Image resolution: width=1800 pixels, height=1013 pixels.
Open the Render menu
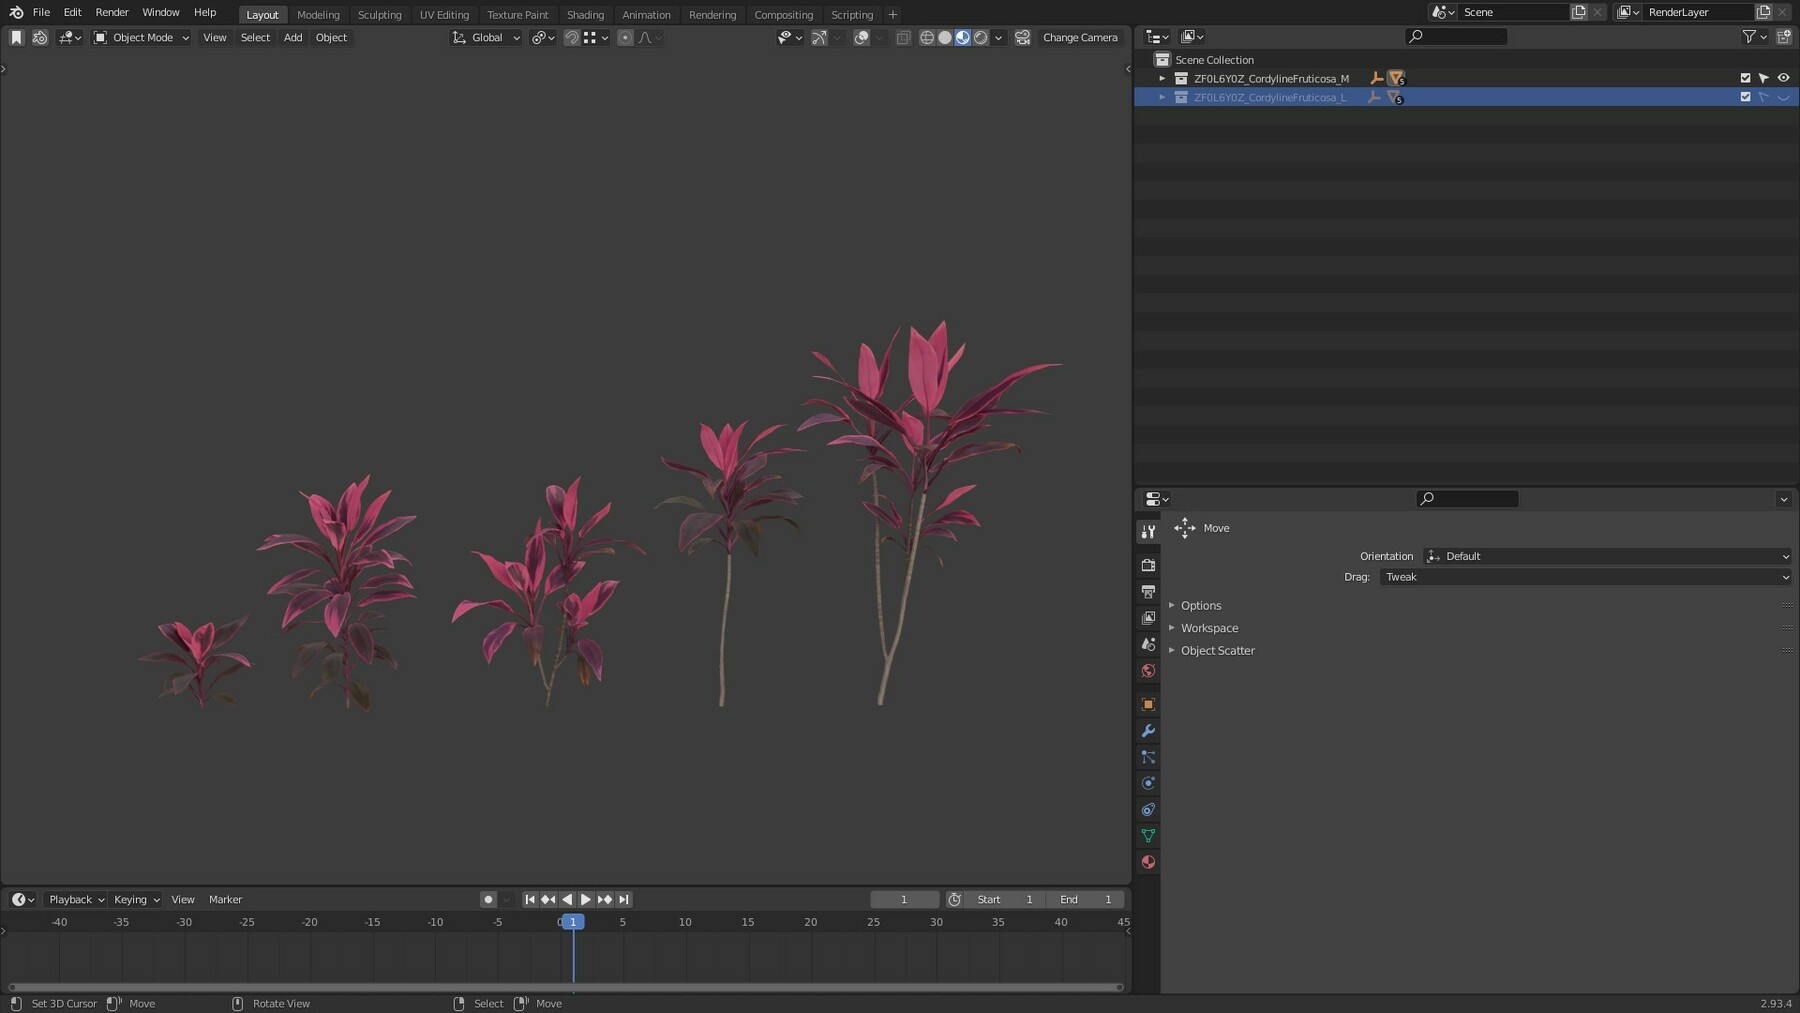click(112, 12)
